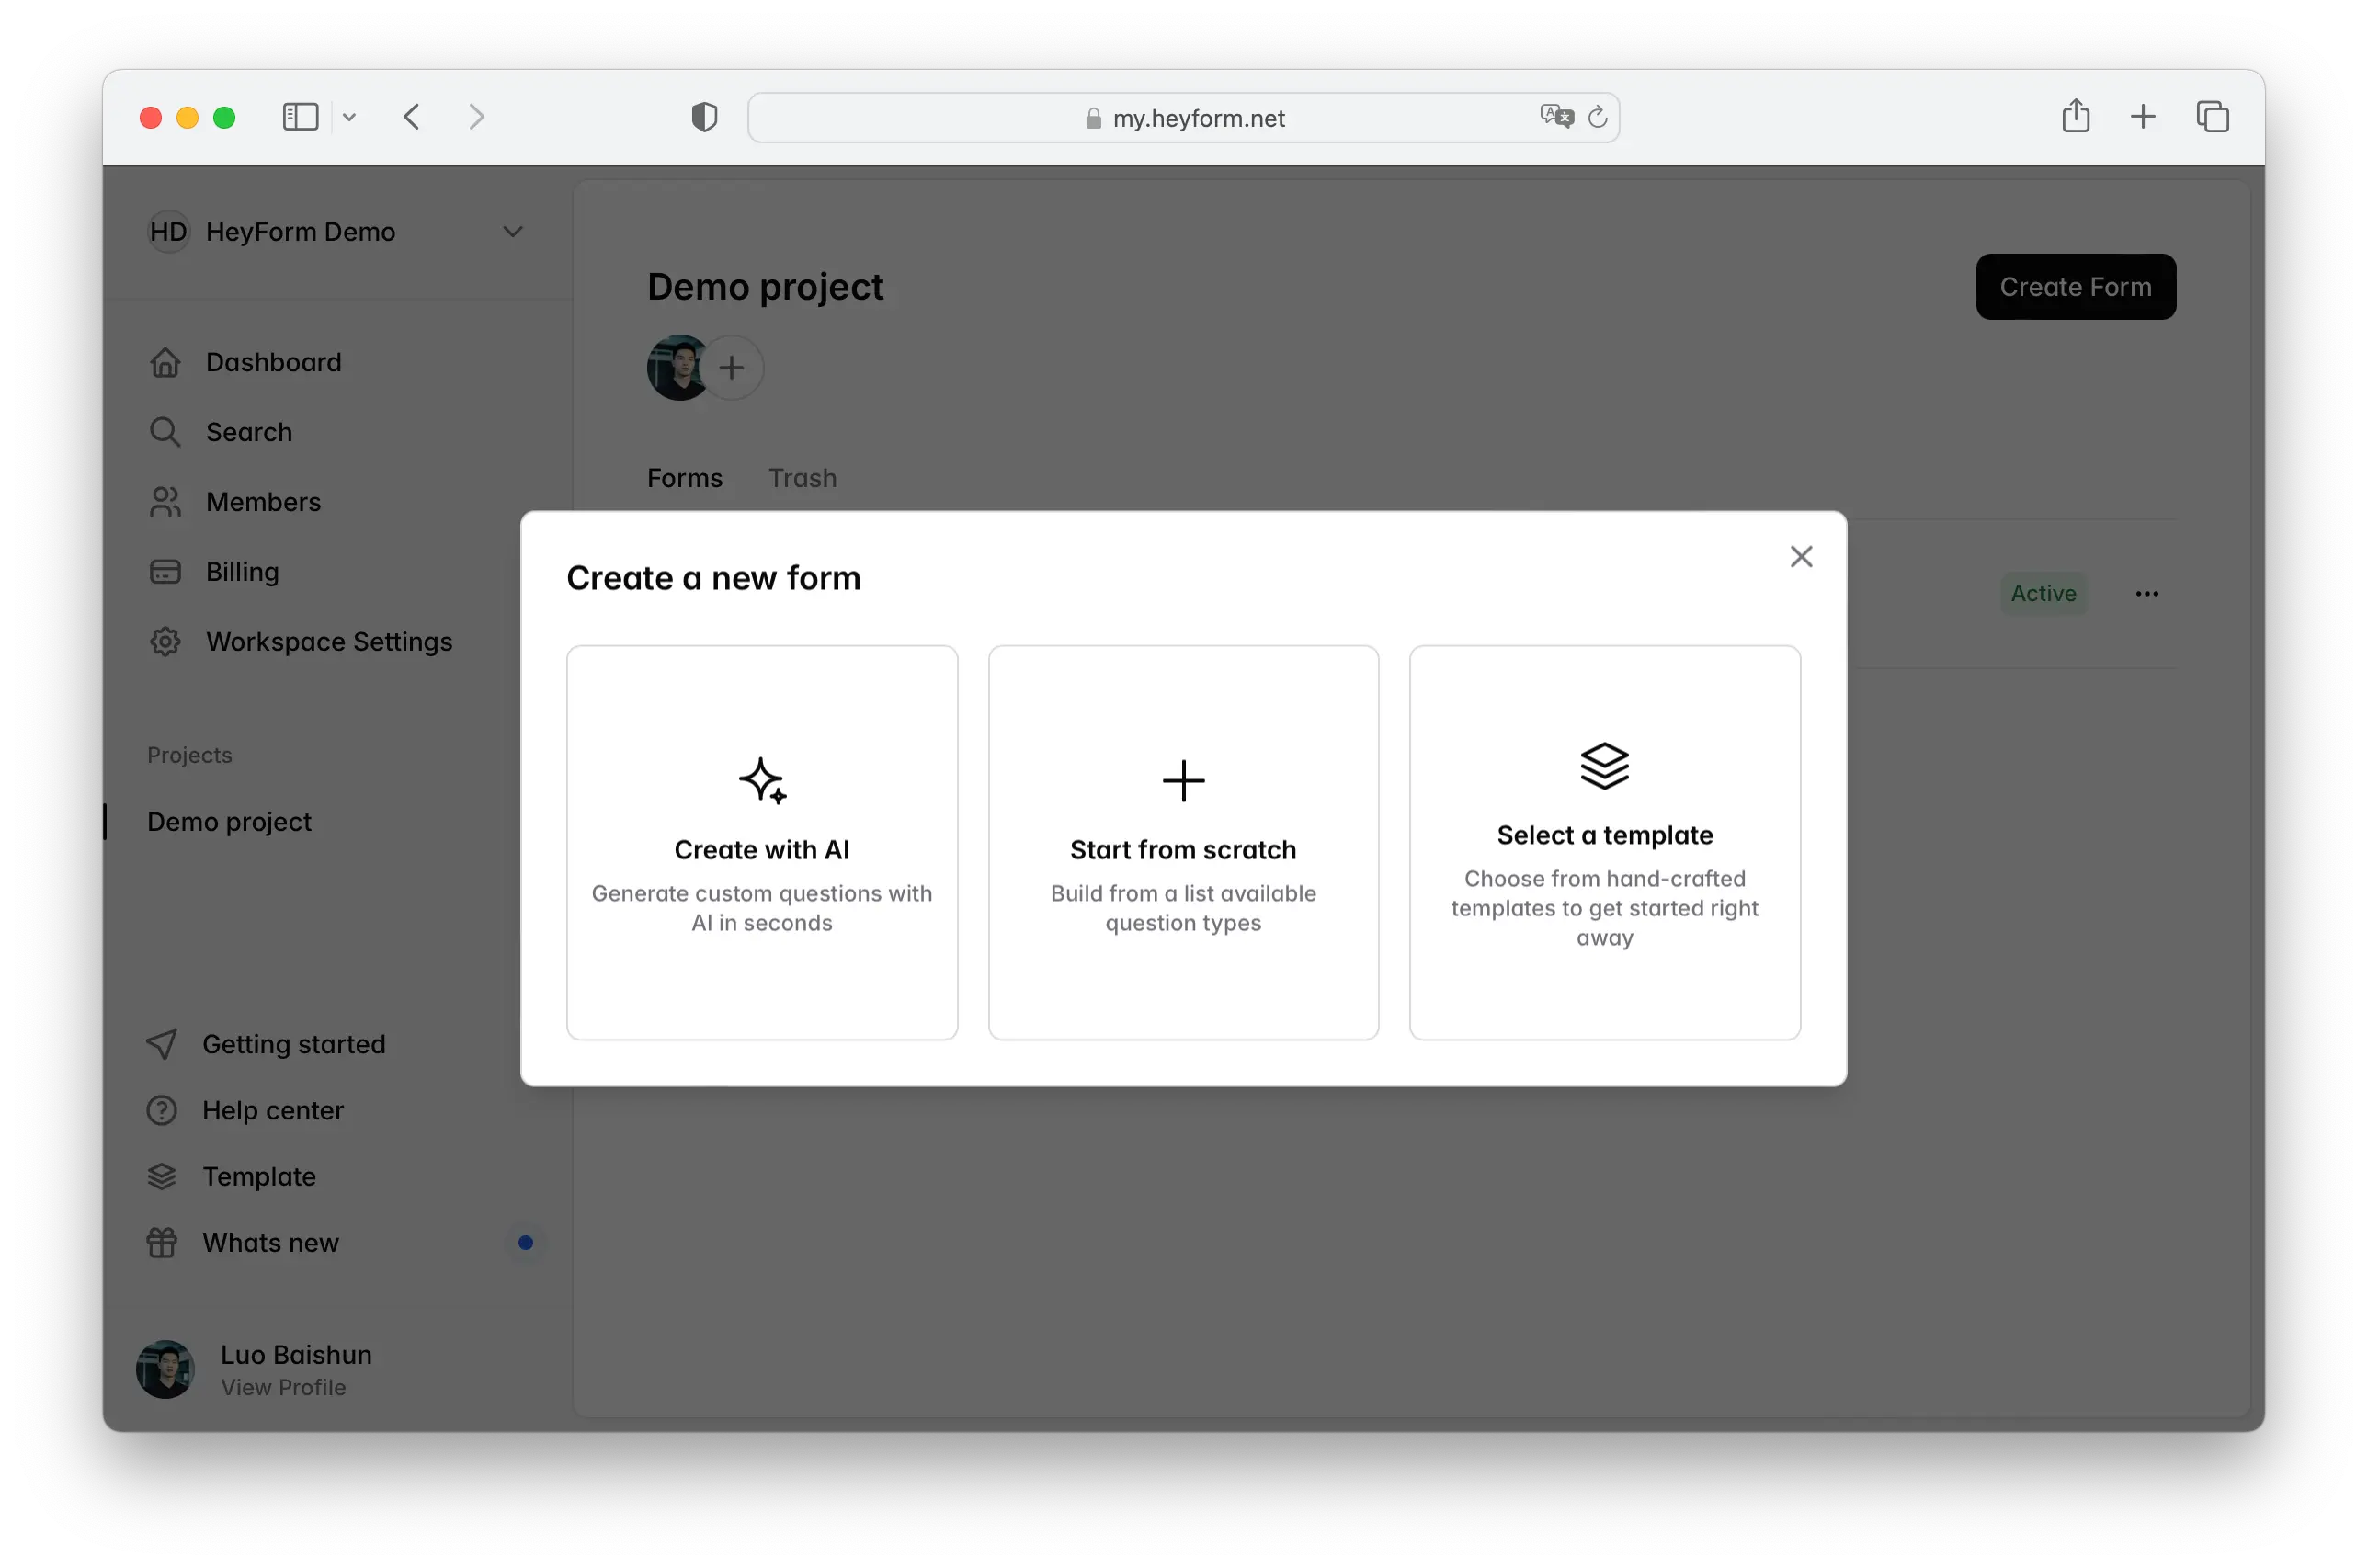
Task: Open the Template gallery from sidebar
Action: 259,1176
